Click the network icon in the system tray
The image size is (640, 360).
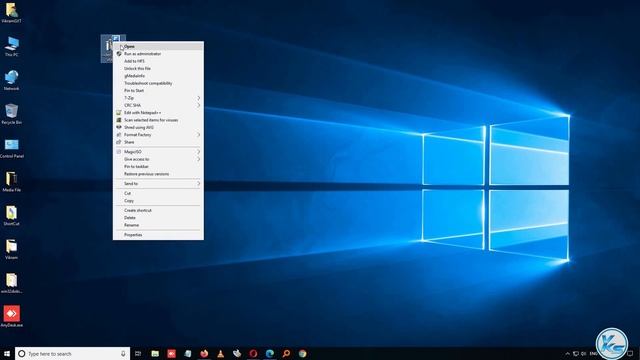pos(576,353)
